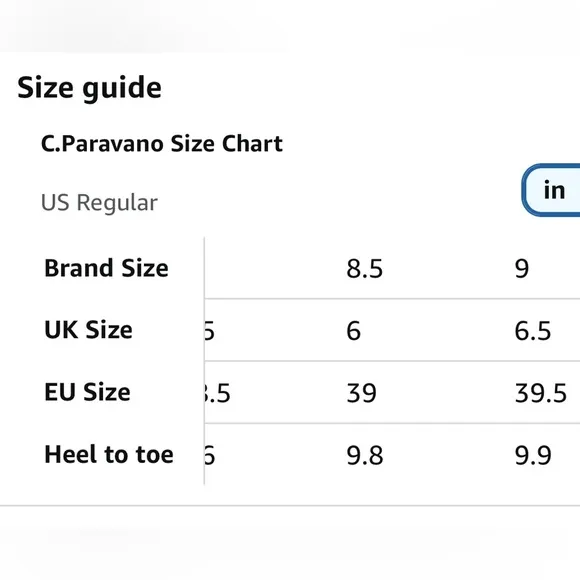Click heel to toe 9.8 value

(x=364, y=455)
